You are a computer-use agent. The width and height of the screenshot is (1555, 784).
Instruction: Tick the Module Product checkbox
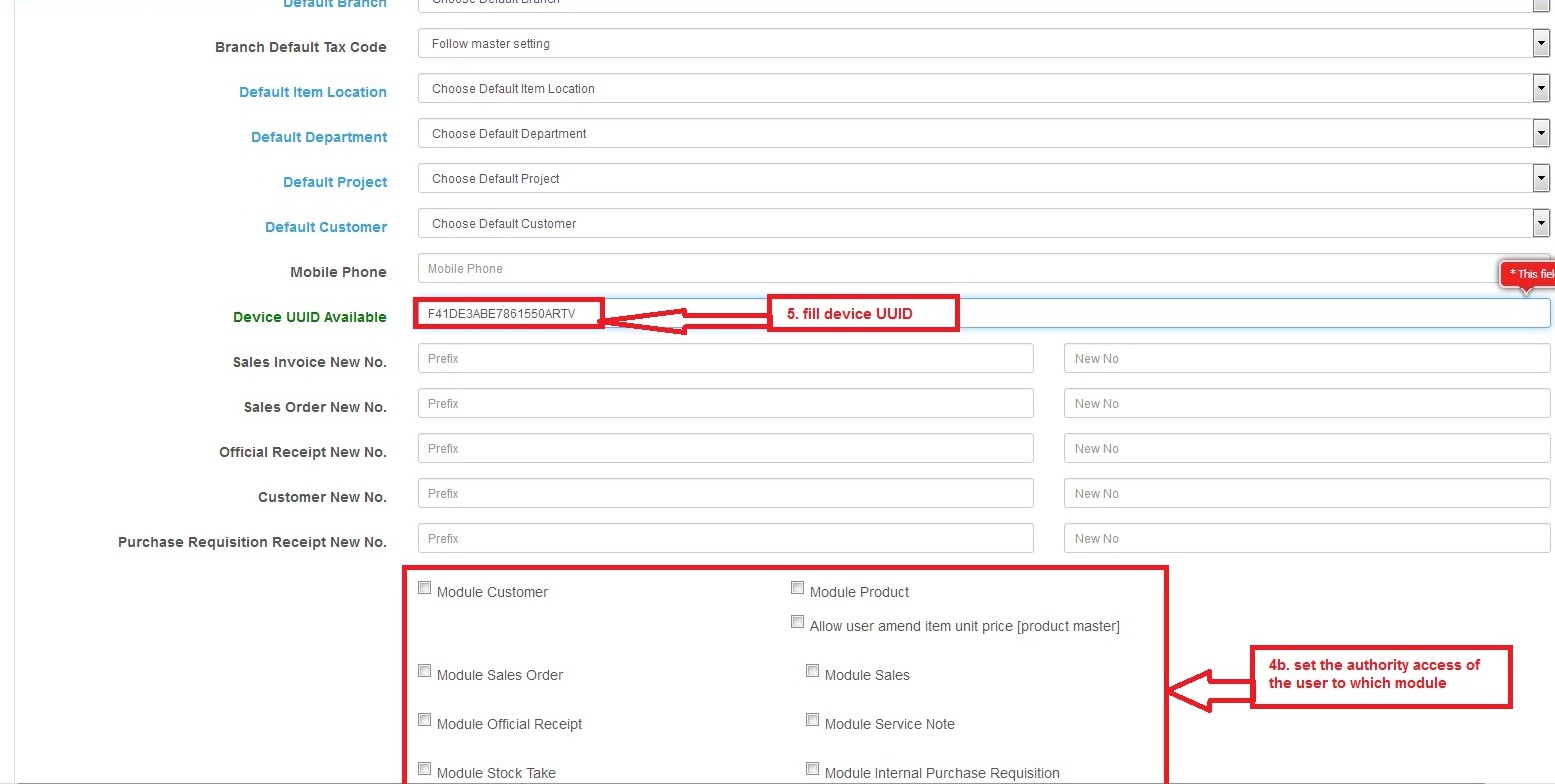pos(797,588)
